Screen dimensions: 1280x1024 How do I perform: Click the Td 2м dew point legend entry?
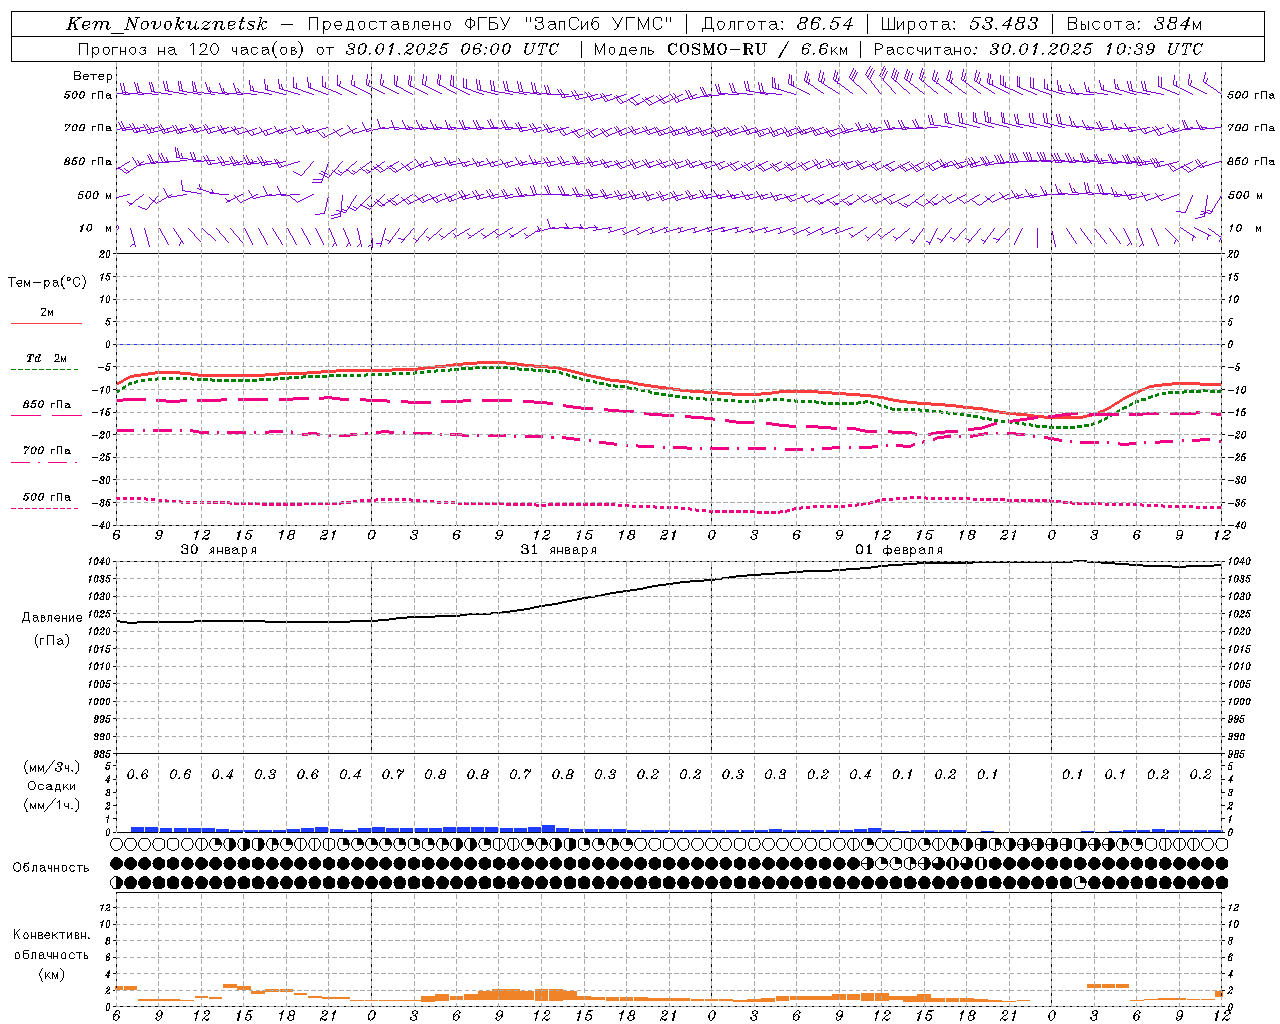coord(47,358)
